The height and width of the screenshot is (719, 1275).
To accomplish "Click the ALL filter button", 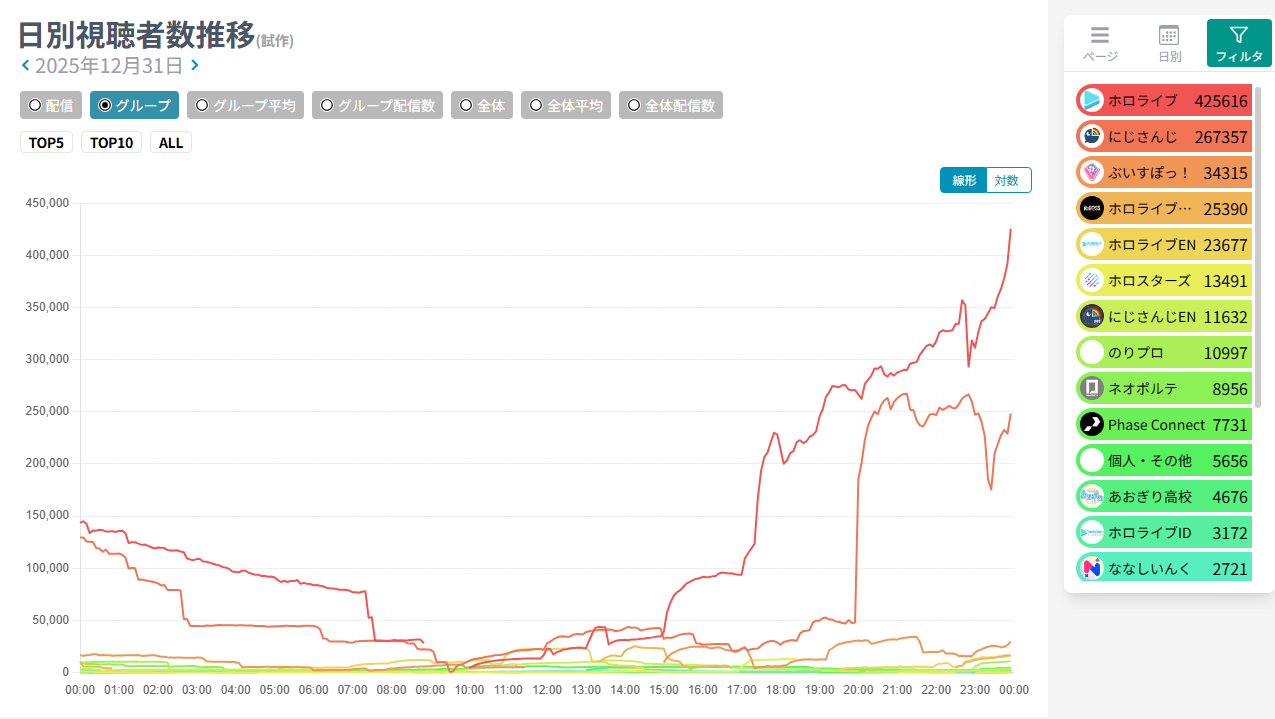I will [x=171, y=142].
